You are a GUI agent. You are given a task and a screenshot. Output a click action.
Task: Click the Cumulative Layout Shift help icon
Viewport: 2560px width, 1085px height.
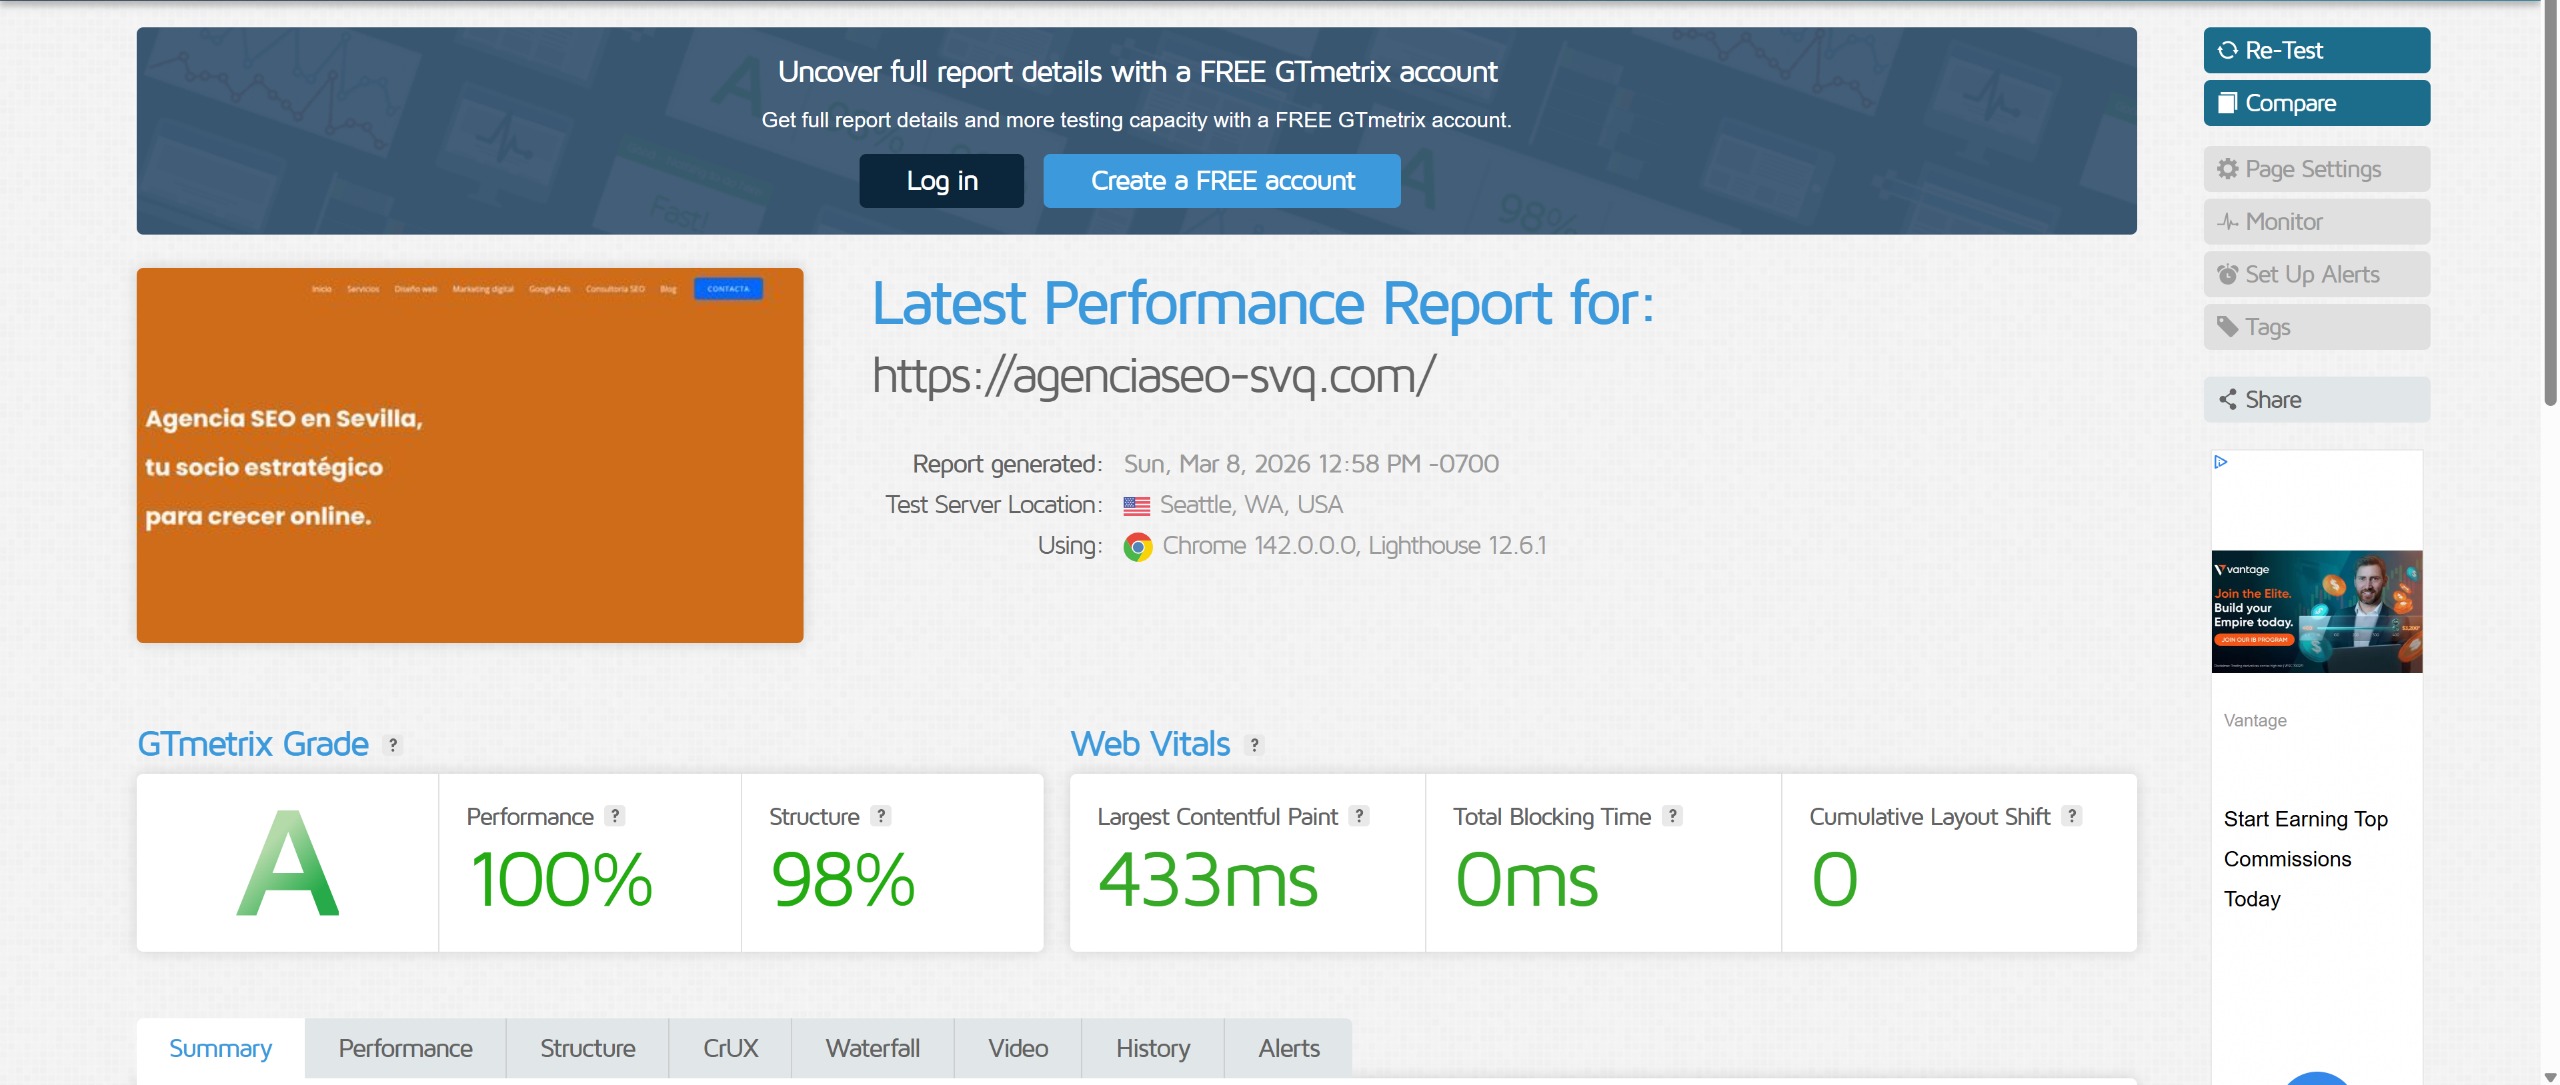point(2072,816)
